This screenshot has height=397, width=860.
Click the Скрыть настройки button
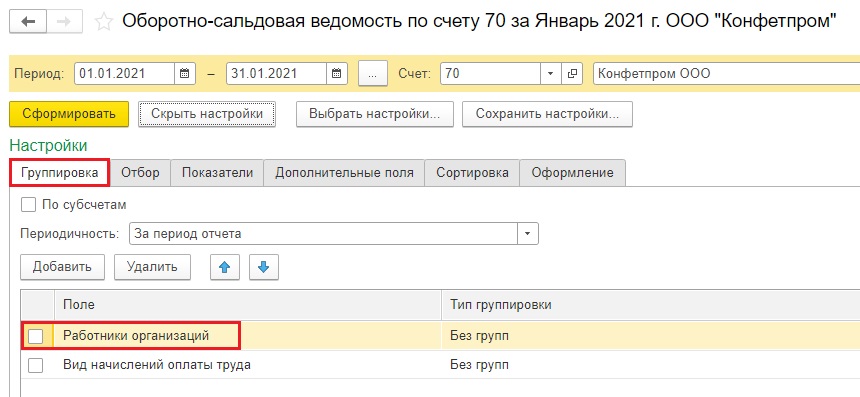[207, 114]
